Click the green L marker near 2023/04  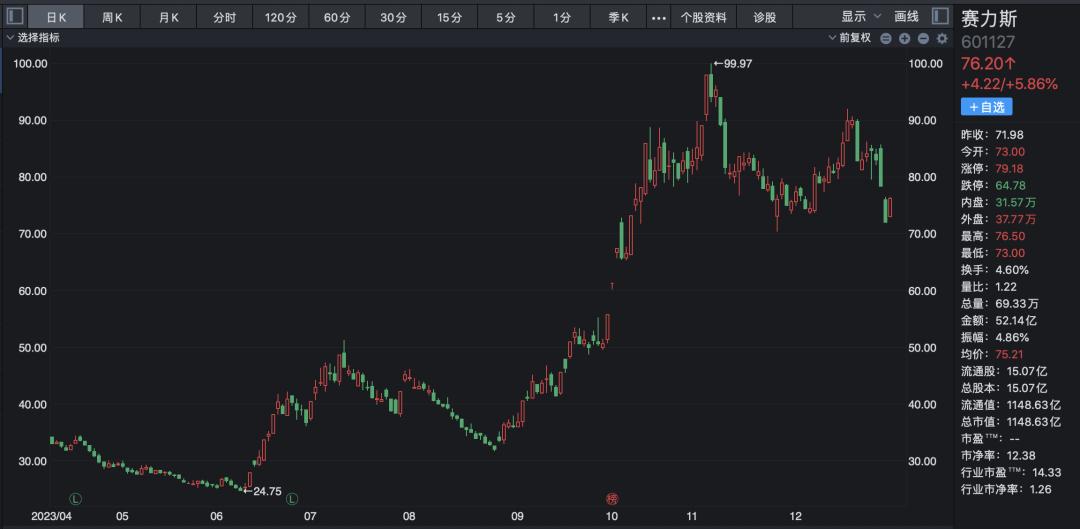click(x=74, y=498)
